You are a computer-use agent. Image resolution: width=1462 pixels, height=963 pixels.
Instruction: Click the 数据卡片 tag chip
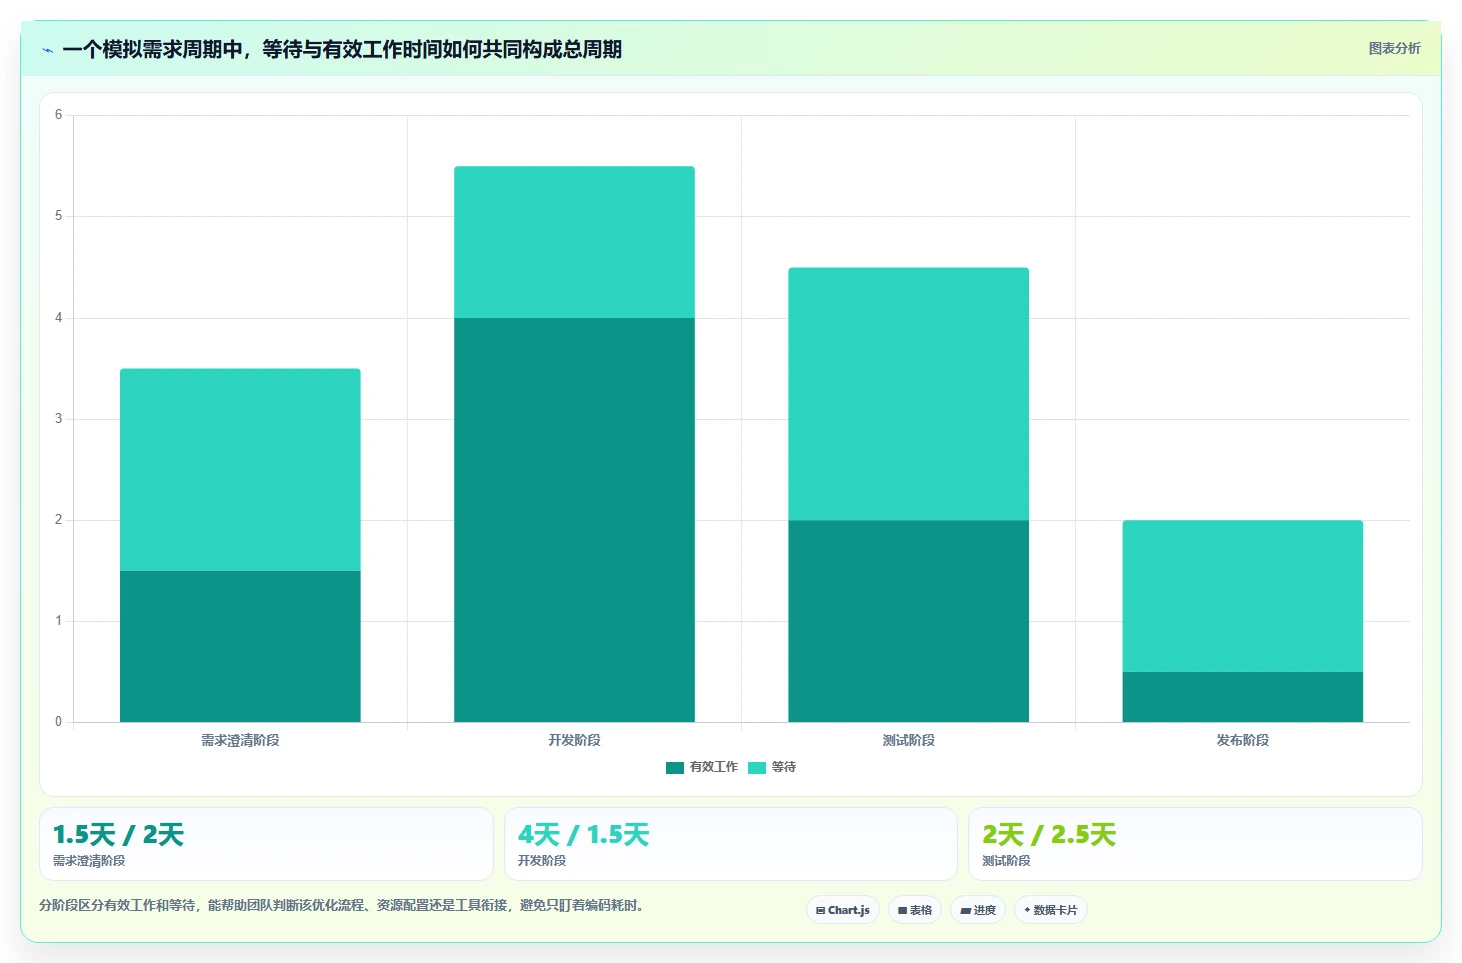pyautogui.click(x=1051, y=910)
